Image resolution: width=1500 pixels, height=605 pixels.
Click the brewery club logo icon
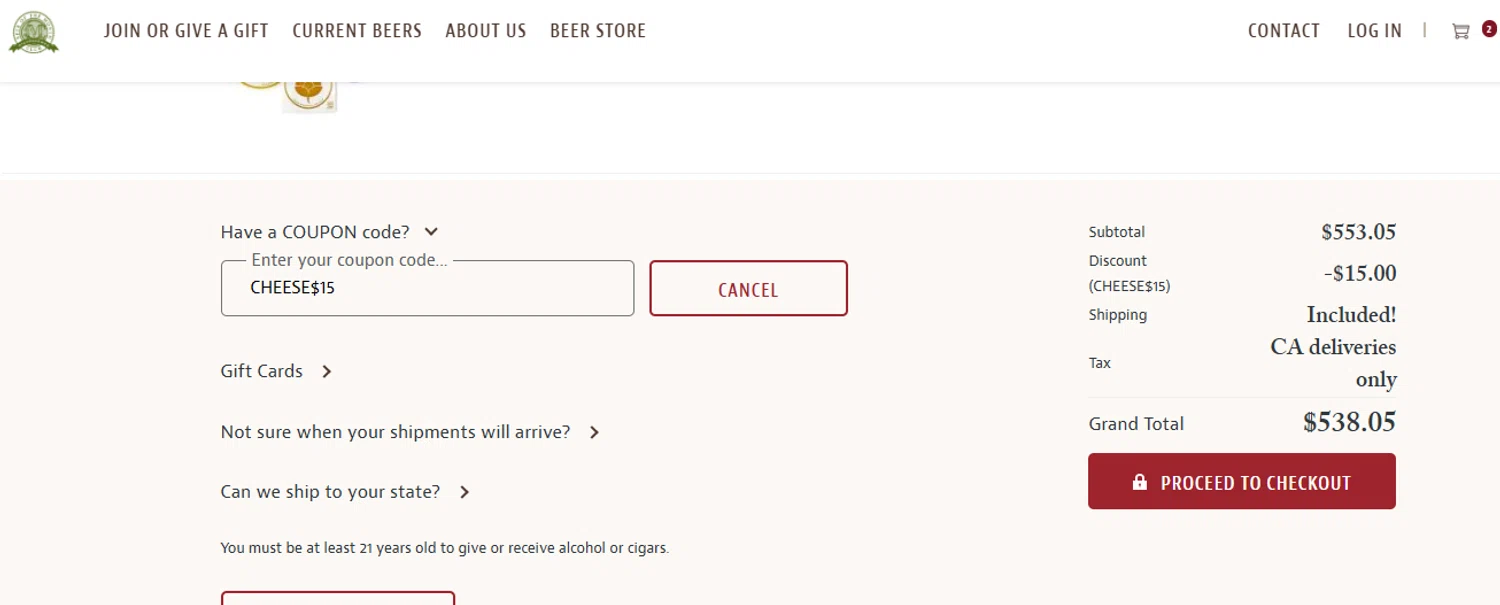[x=34, y=31]
